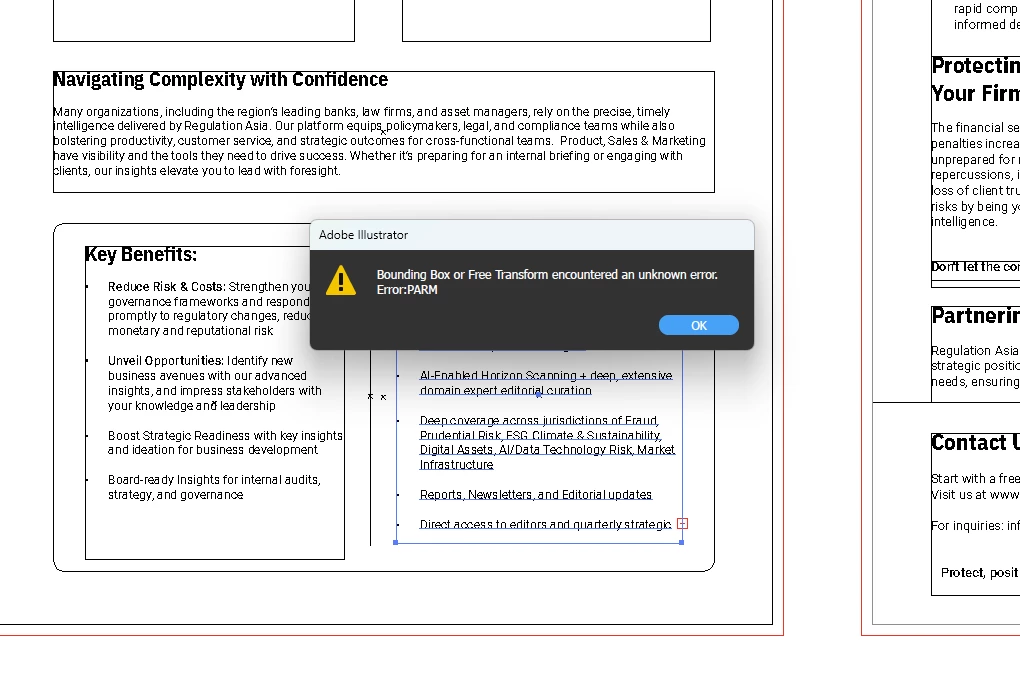The image size is (1020, 686).
Task: Click the bottom-right handle of the selected text frame
Action: click(x=682, y=542)
